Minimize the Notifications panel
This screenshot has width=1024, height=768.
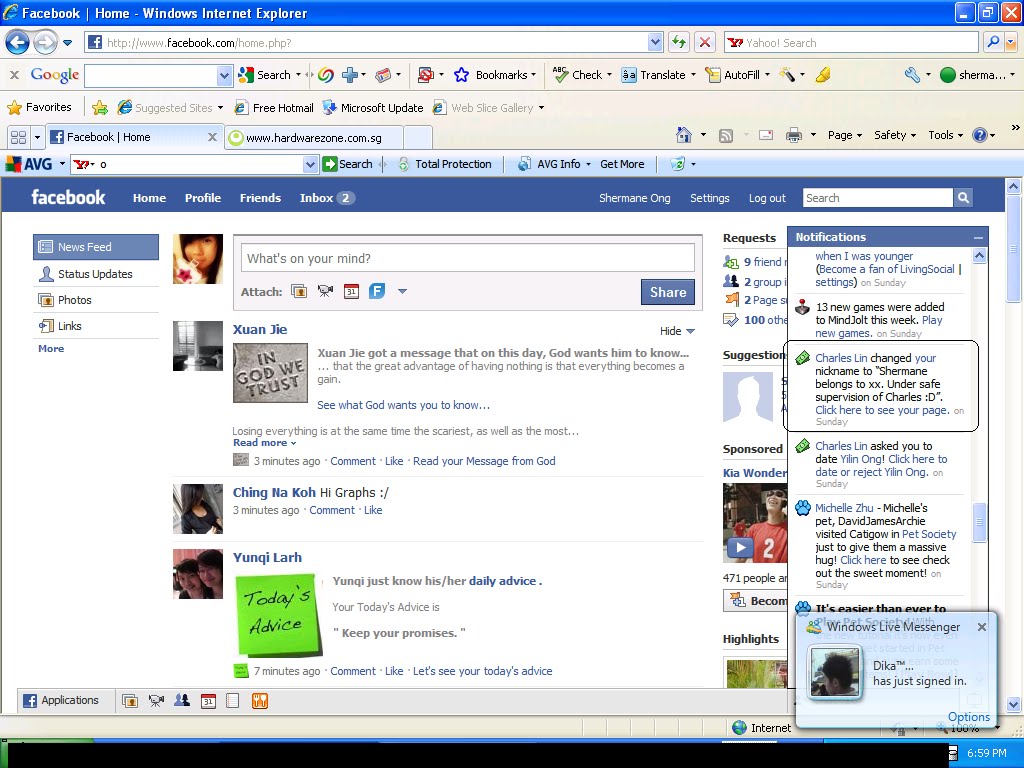click(x=978, y=238)
